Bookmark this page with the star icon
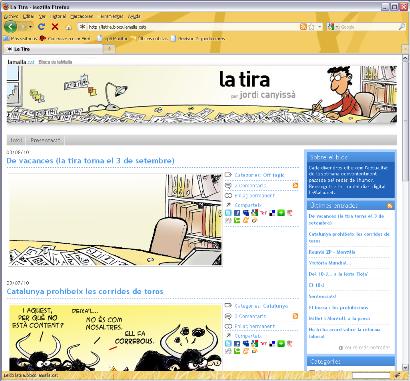 tap(311, 27)
